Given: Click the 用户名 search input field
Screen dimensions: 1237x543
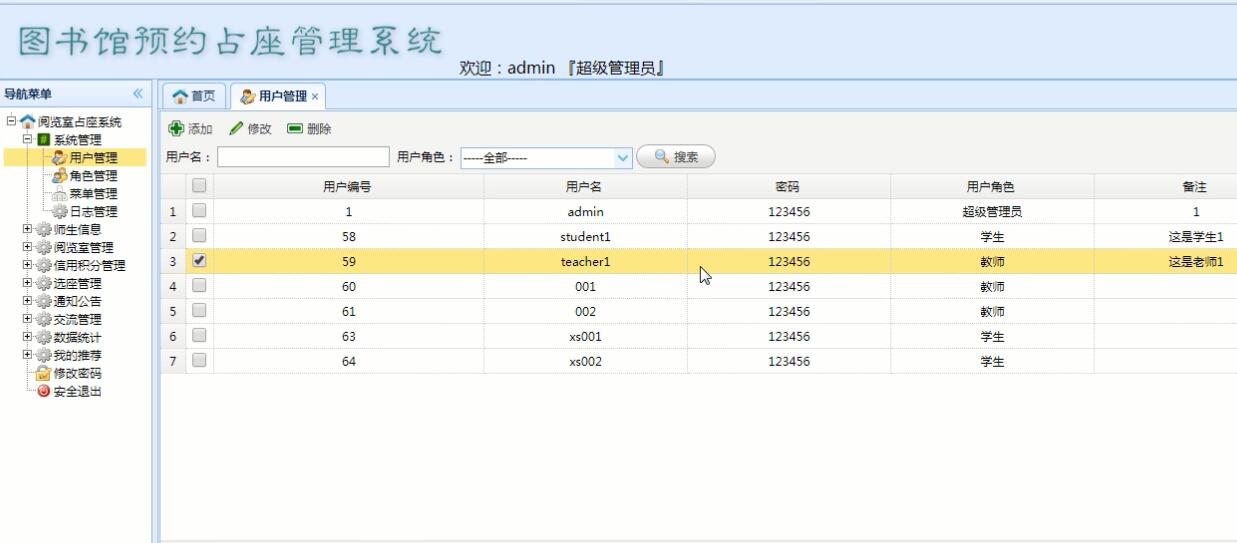Looking at the screenshot, I should [303, 157].
